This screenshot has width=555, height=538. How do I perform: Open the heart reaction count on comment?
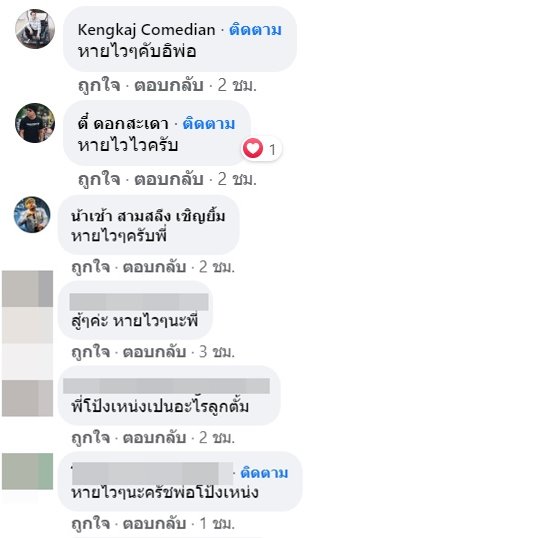[x=261, y=148]
